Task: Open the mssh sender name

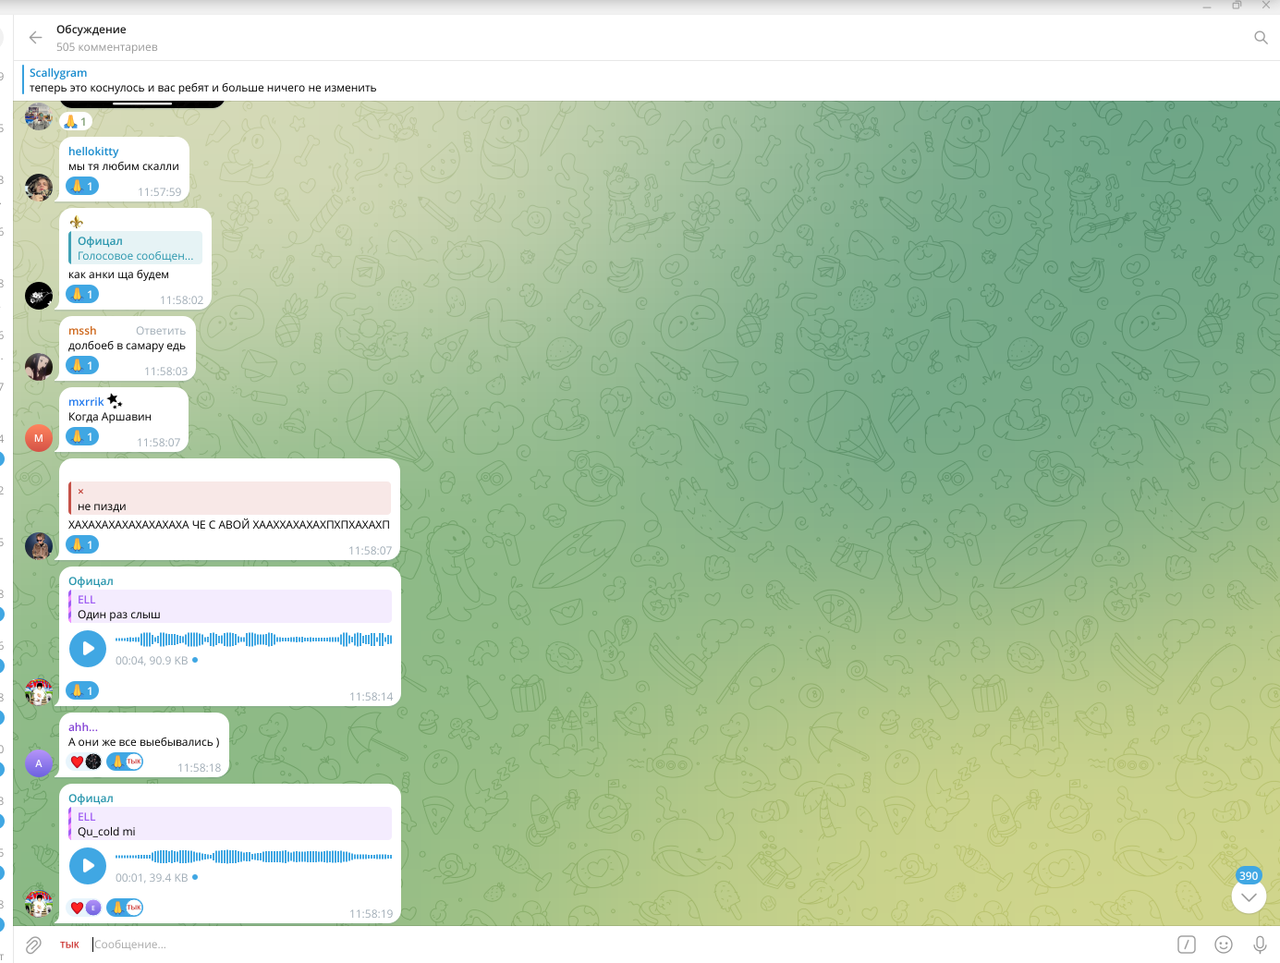Action: pyautogui.click(x=82, y=331)
